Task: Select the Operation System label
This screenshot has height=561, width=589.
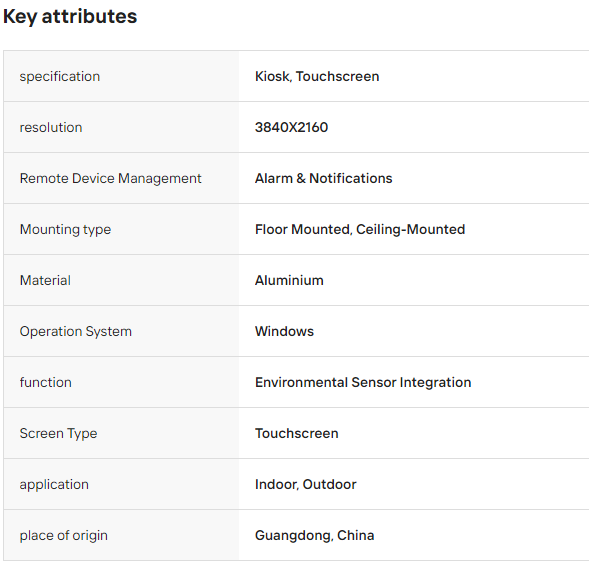Action: click(76, 331)
